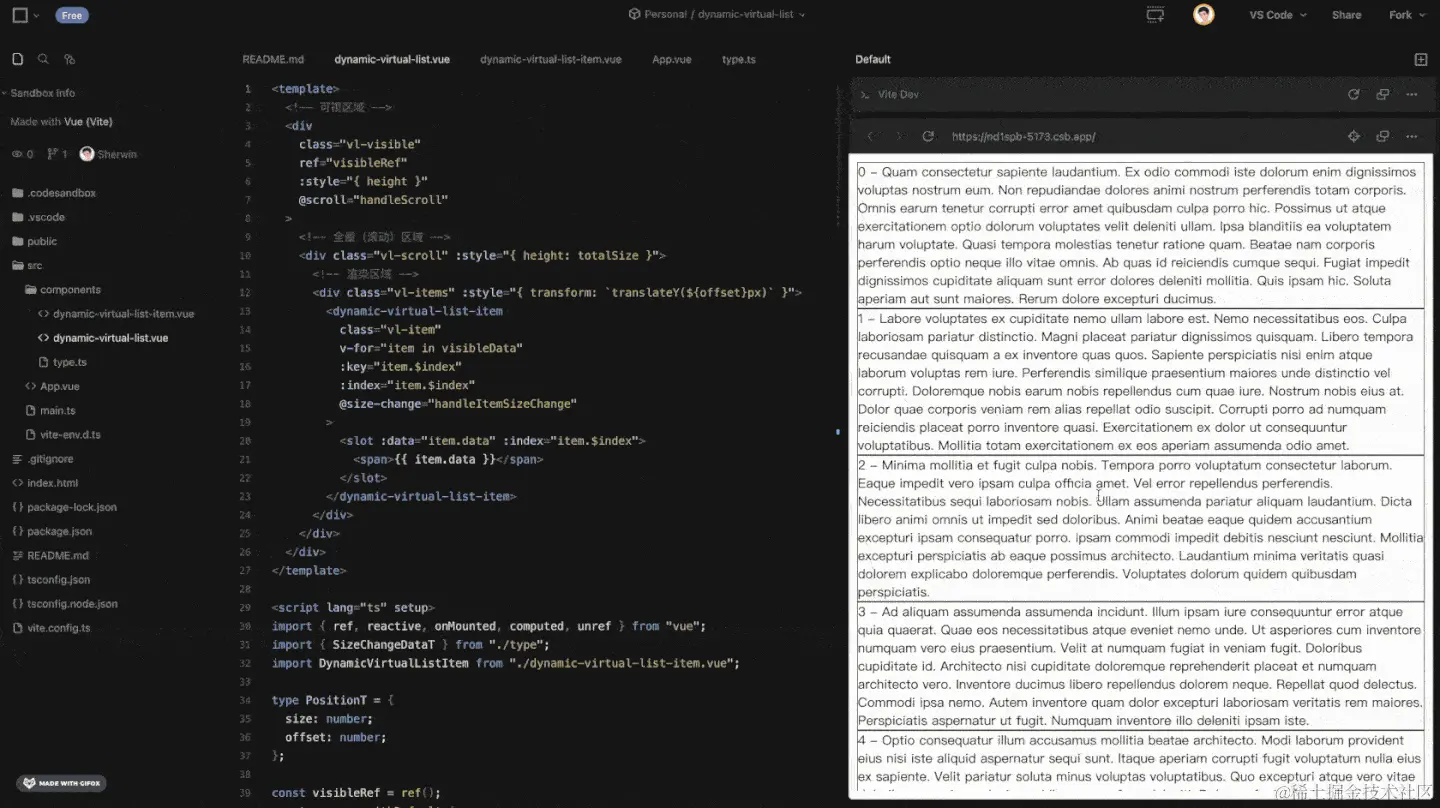Open Sherwin's author profile link
The height and width of the screenshot is (808, 1440).
[108, 154]
